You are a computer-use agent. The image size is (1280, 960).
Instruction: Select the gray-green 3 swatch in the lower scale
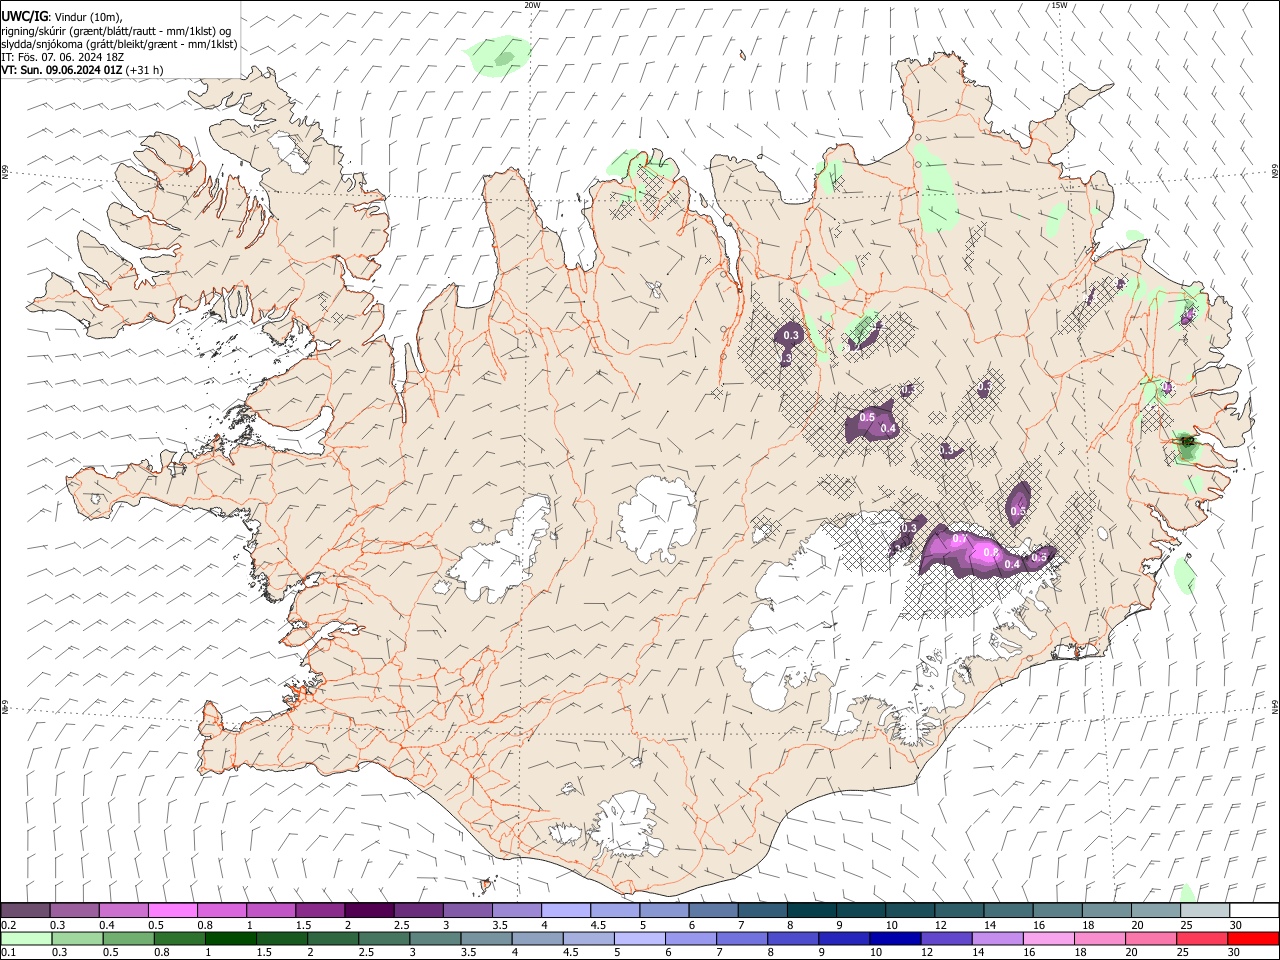[x=435, y=938]
